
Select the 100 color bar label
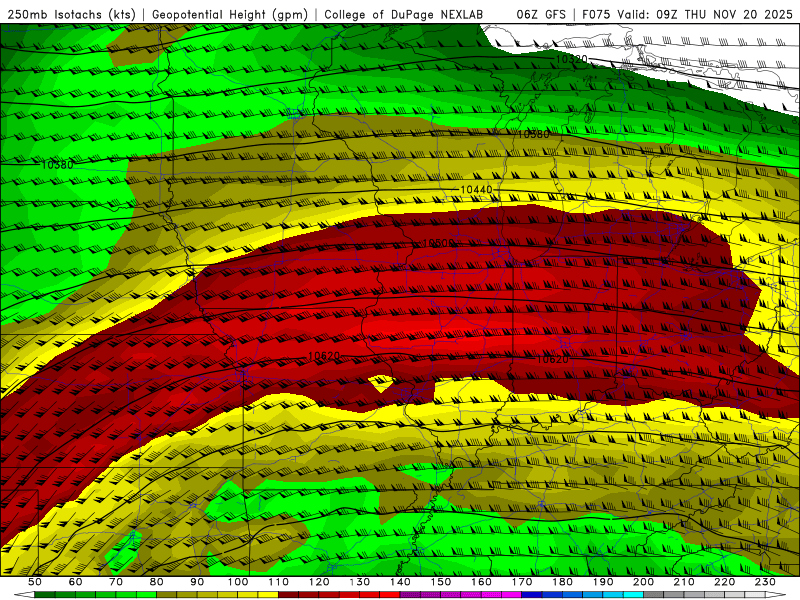[x=238, y=582]
